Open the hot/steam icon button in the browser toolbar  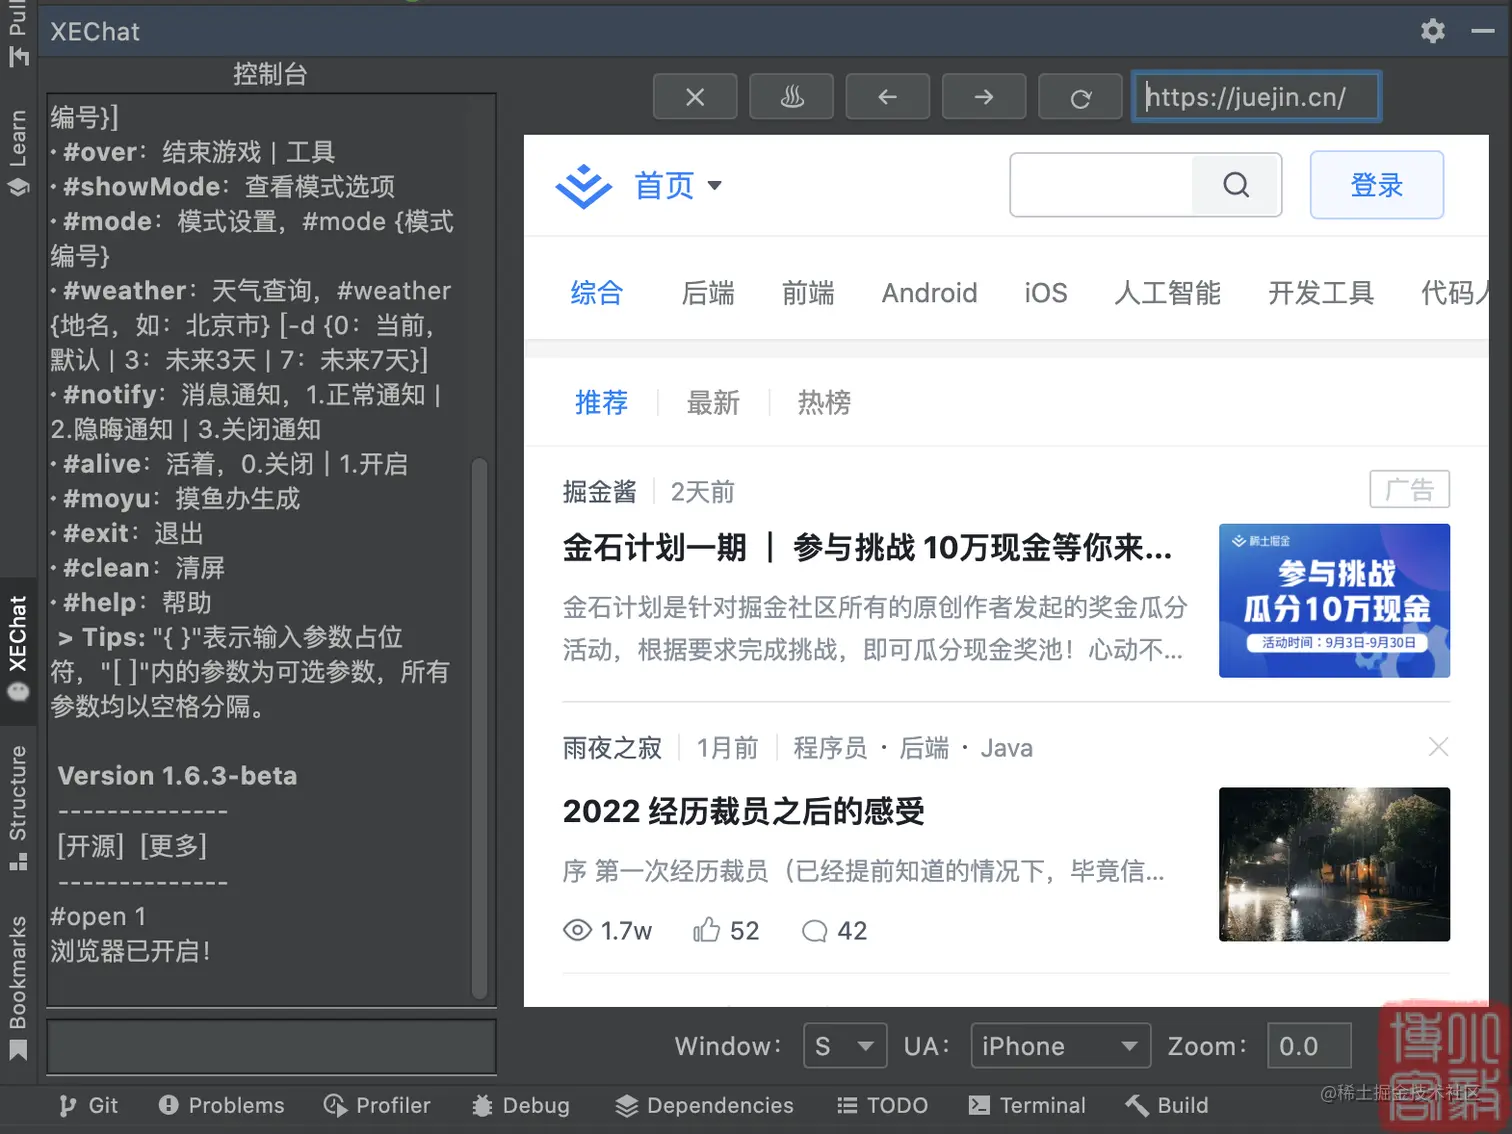[x=791, y=97]
